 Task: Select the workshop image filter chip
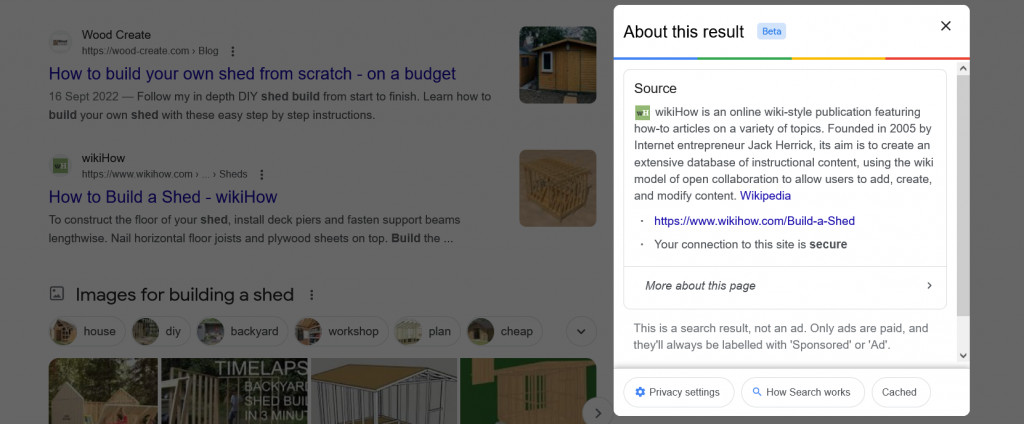pos(341,331)
